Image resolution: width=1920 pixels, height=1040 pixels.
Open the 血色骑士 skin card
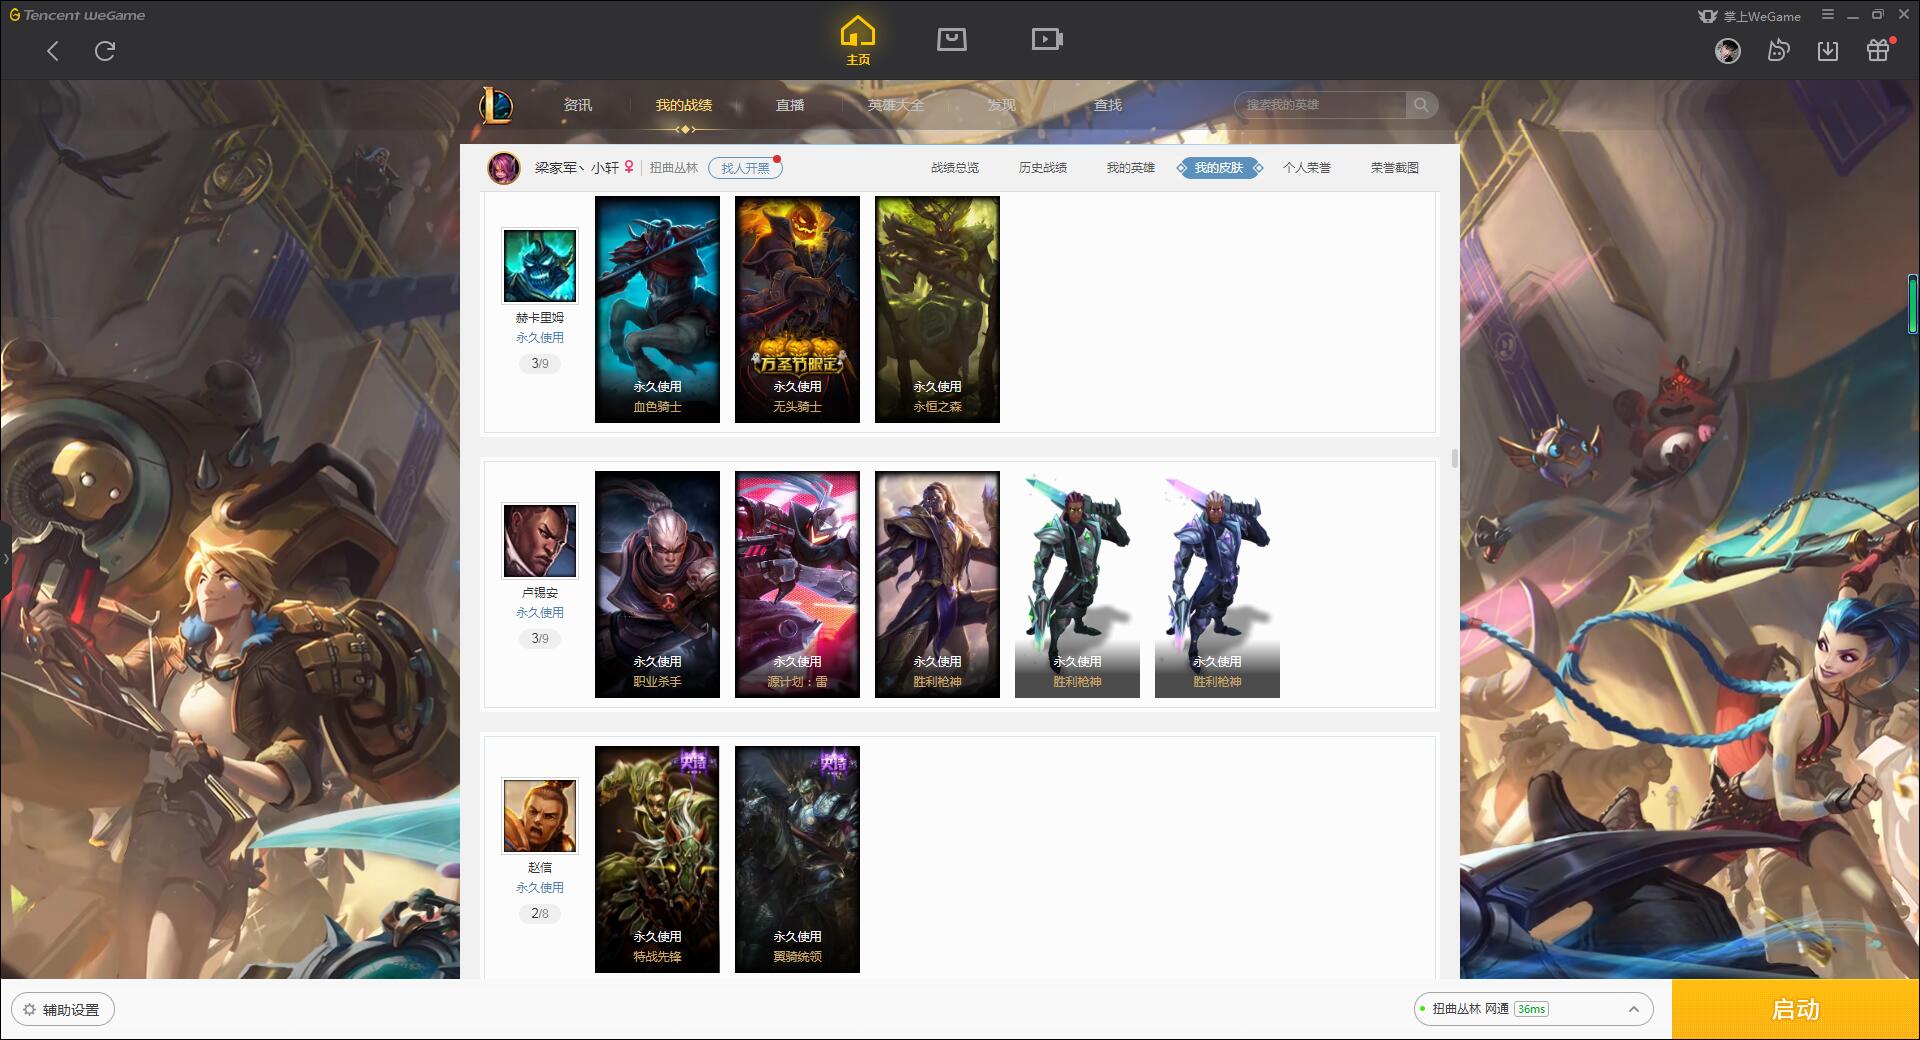[x=657, y=309]
